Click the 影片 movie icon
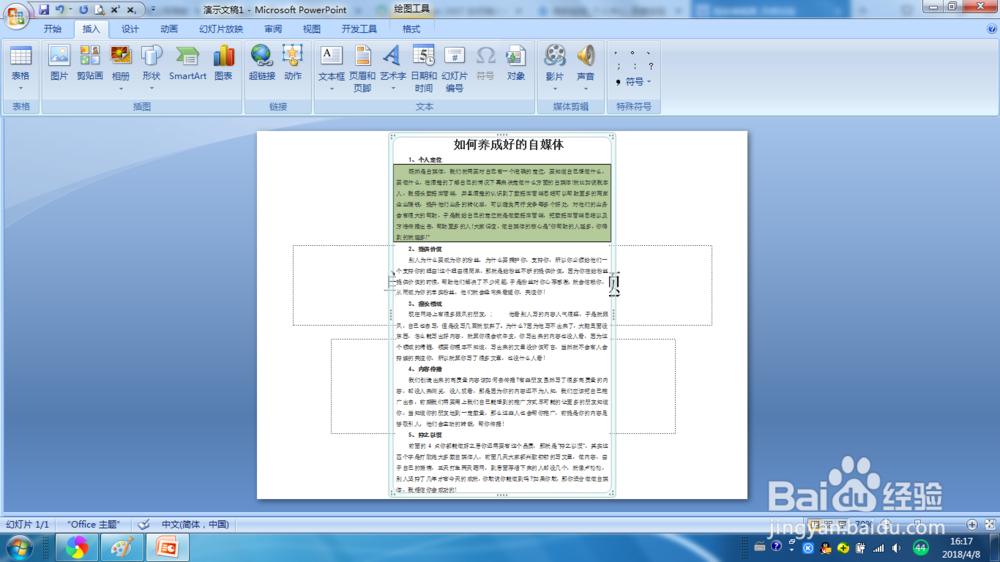 click(555, 56)
